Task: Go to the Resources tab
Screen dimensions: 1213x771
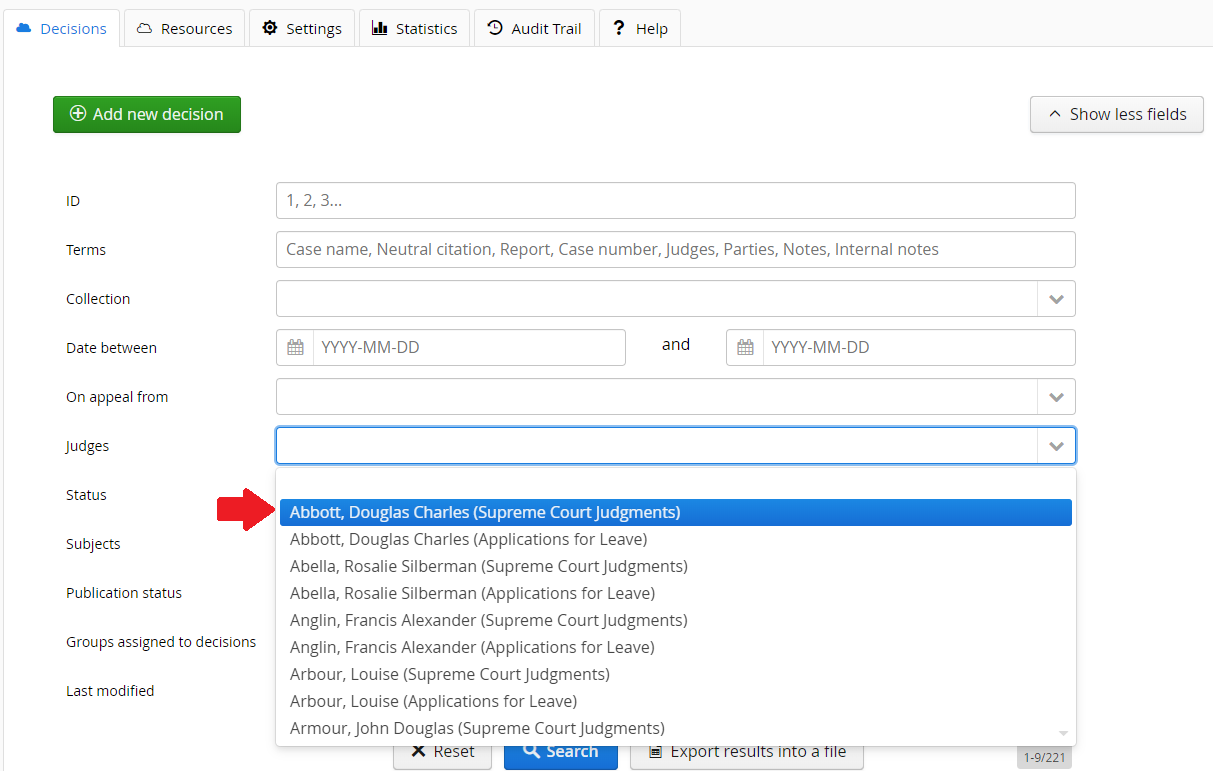Action: (x=184, y=29)
